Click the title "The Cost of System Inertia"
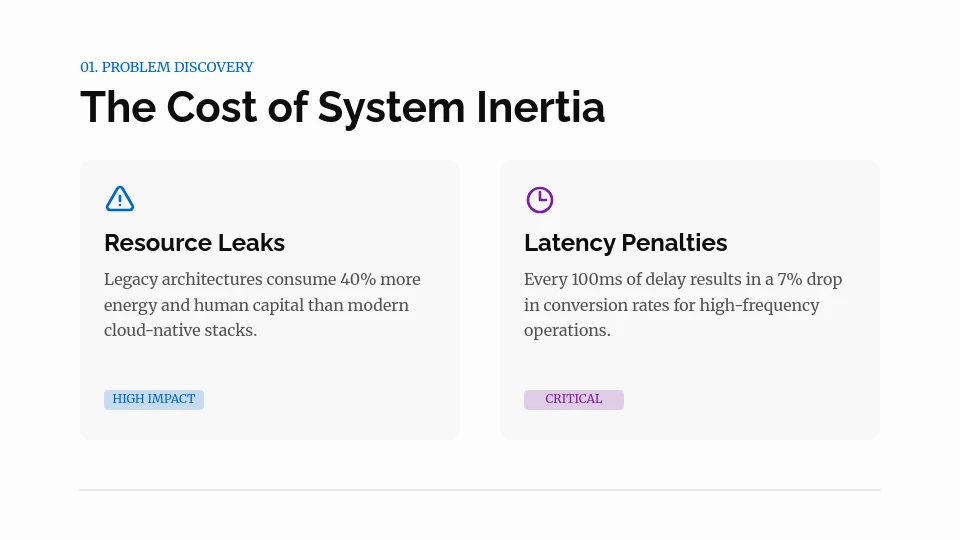 pyautogui.click(x=342, y=107)
